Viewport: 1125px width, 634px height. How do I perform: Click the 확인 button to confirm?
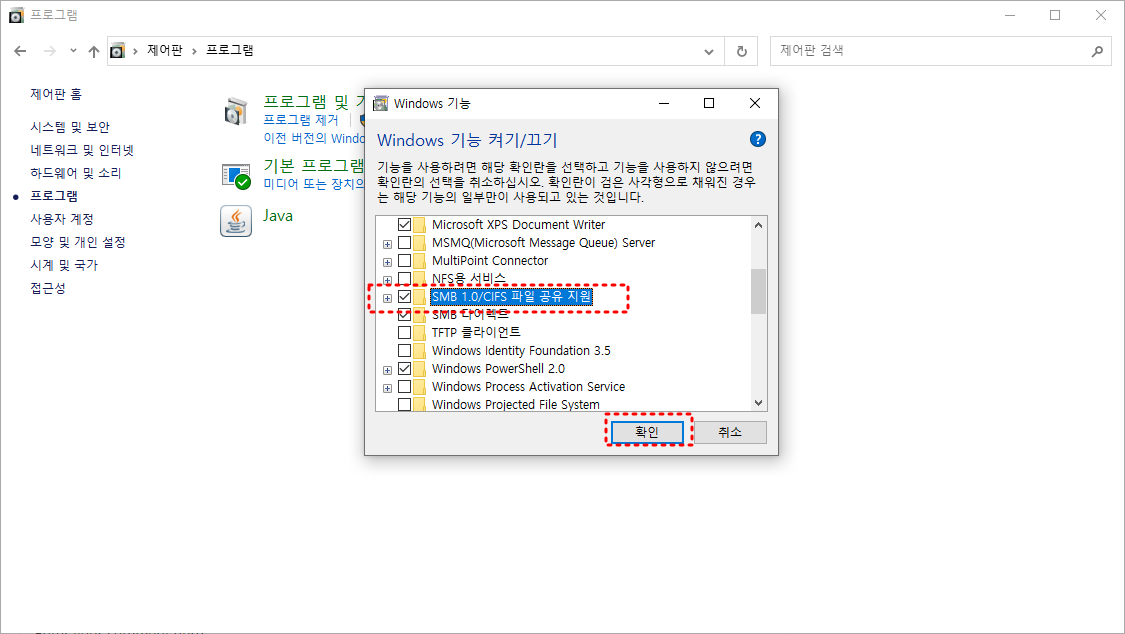click(x=646, y=431)
